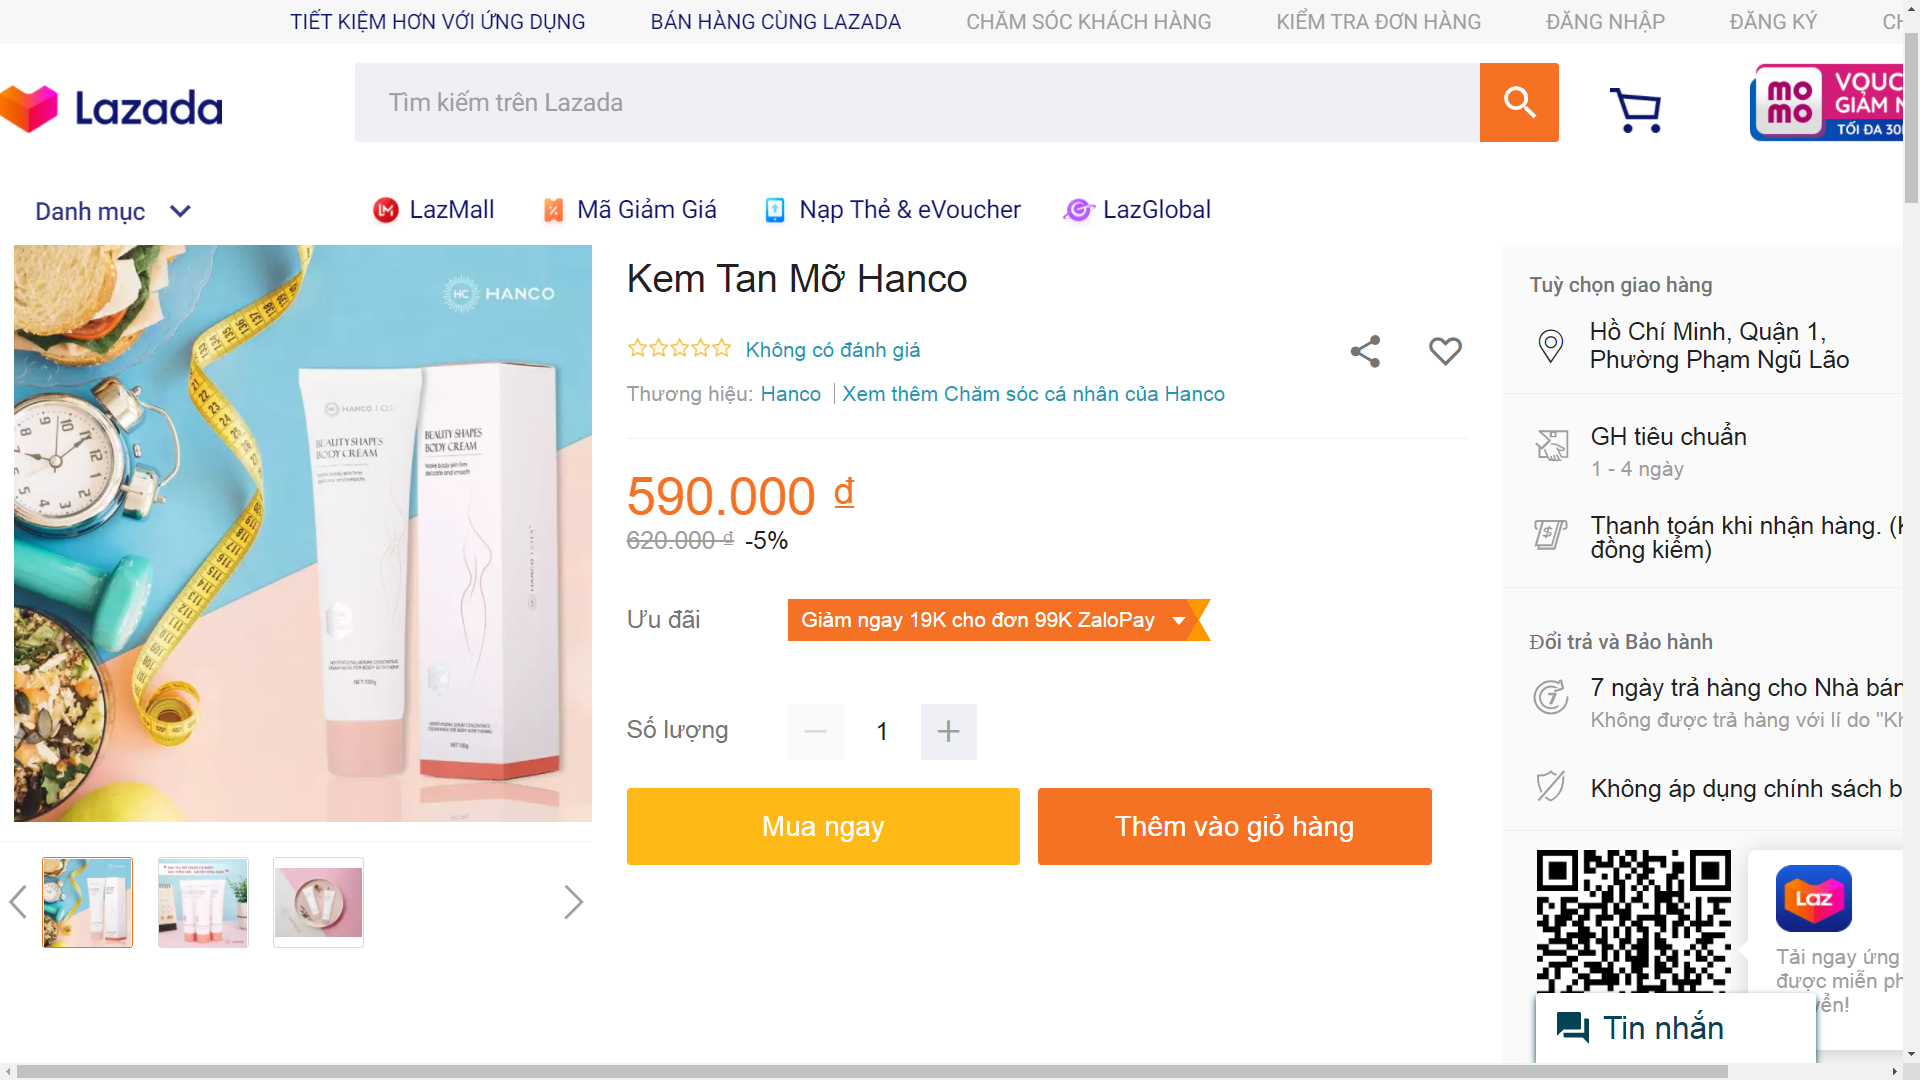Open the Tin nhắn chat icon
Image resolution: width=1920 pixels, height=1080 pixels.
tap(1573, 1027)
